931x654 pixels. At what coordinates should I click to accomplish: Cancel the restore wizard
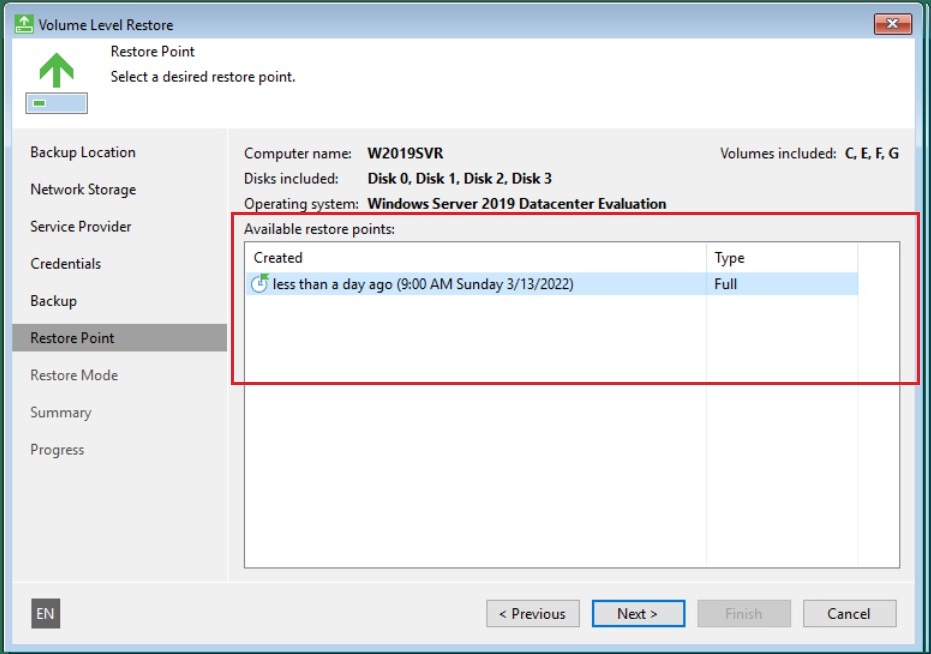point(849,614)
